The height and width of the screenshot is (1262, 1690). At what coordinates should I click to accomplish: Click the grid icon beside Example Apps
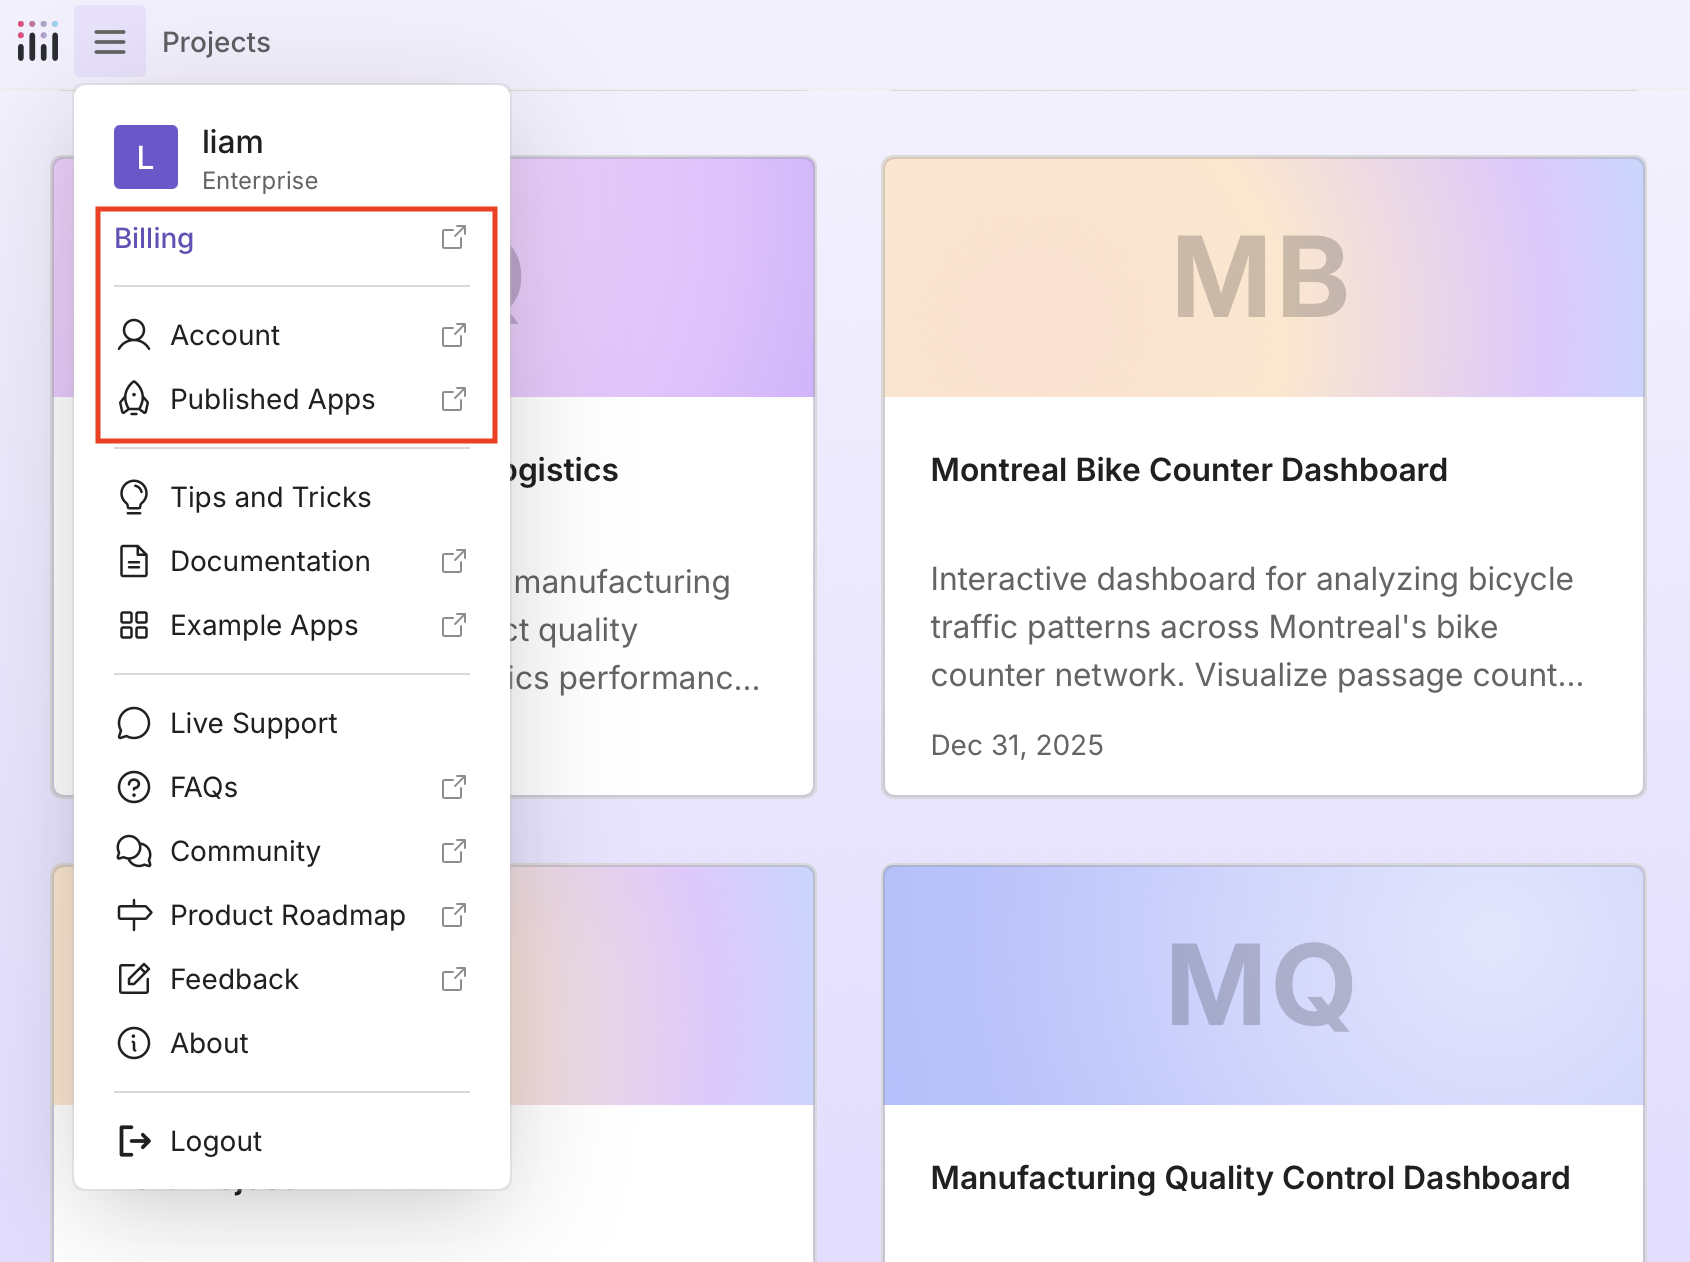(133, 625)
